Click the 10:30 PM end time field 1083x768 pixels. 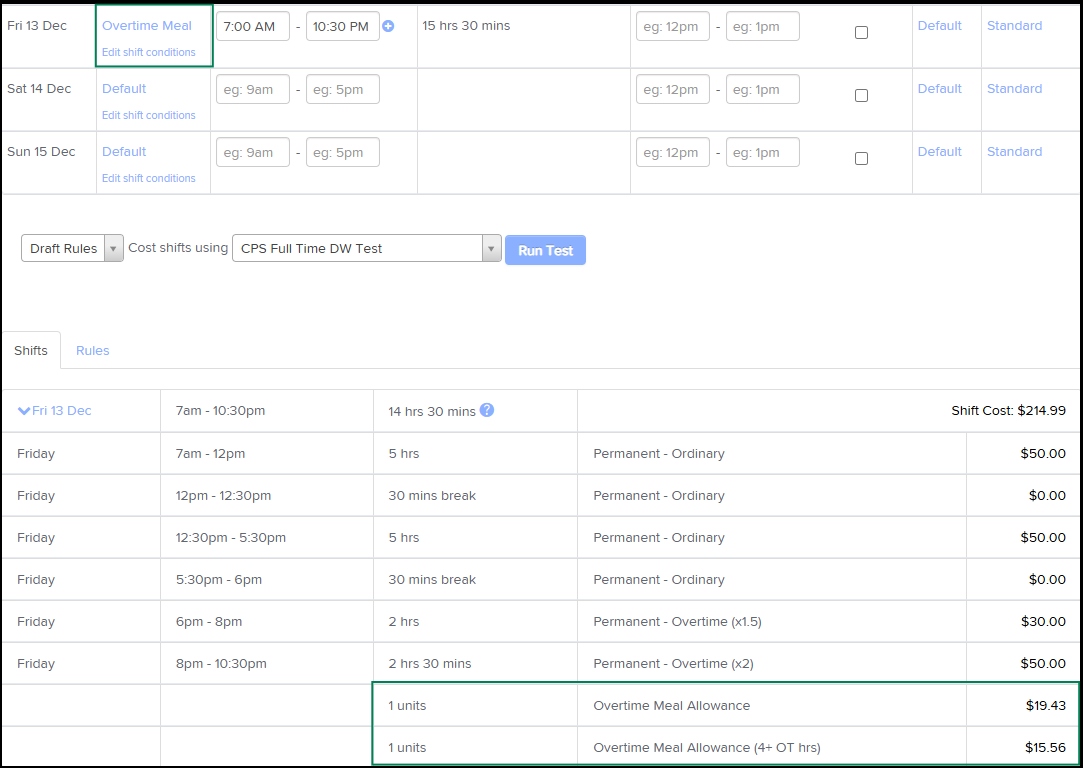point(342,27)
